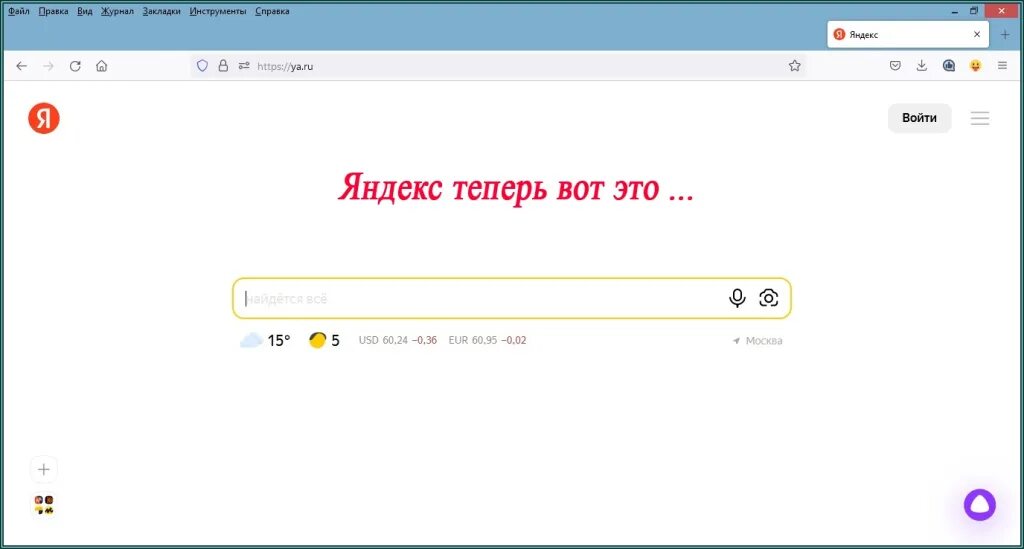The image size is (1024, 549).
Task: Search by image with camera icon
Action: pos(769,298)
